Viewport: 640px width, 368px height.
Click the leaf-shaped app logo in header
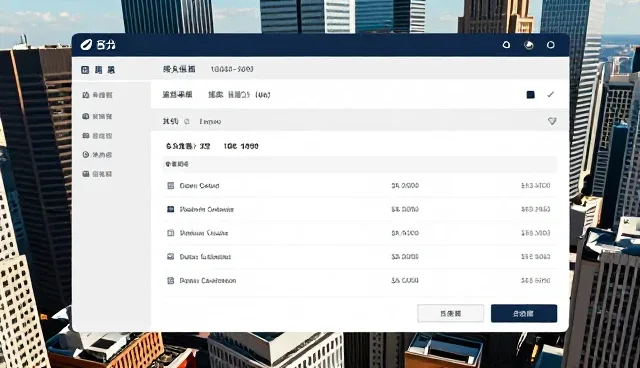coord(86,44)
